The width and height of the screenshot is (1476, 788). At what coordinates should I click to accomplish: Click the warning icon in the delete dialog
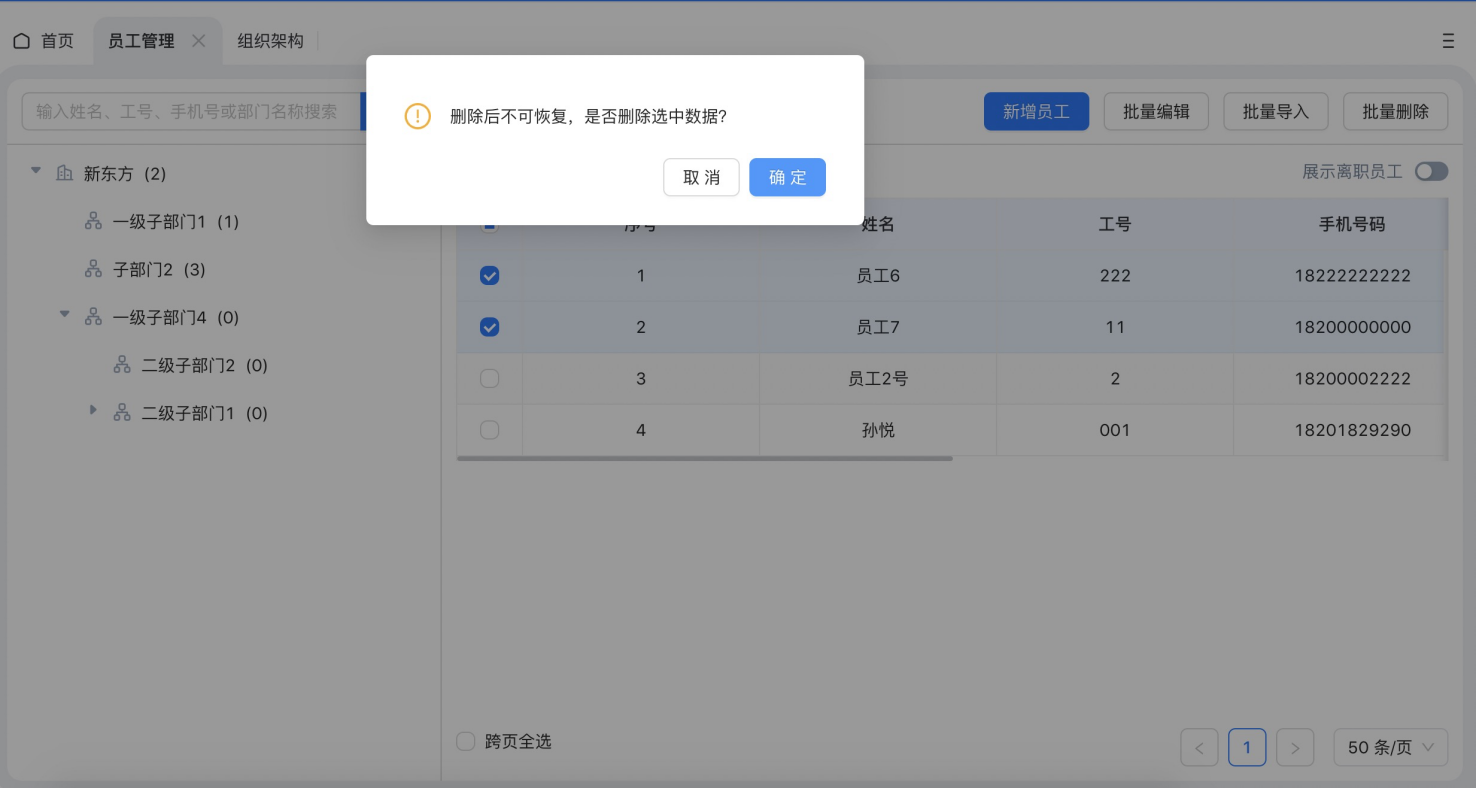pyautogui.click(x=417, y=116)
